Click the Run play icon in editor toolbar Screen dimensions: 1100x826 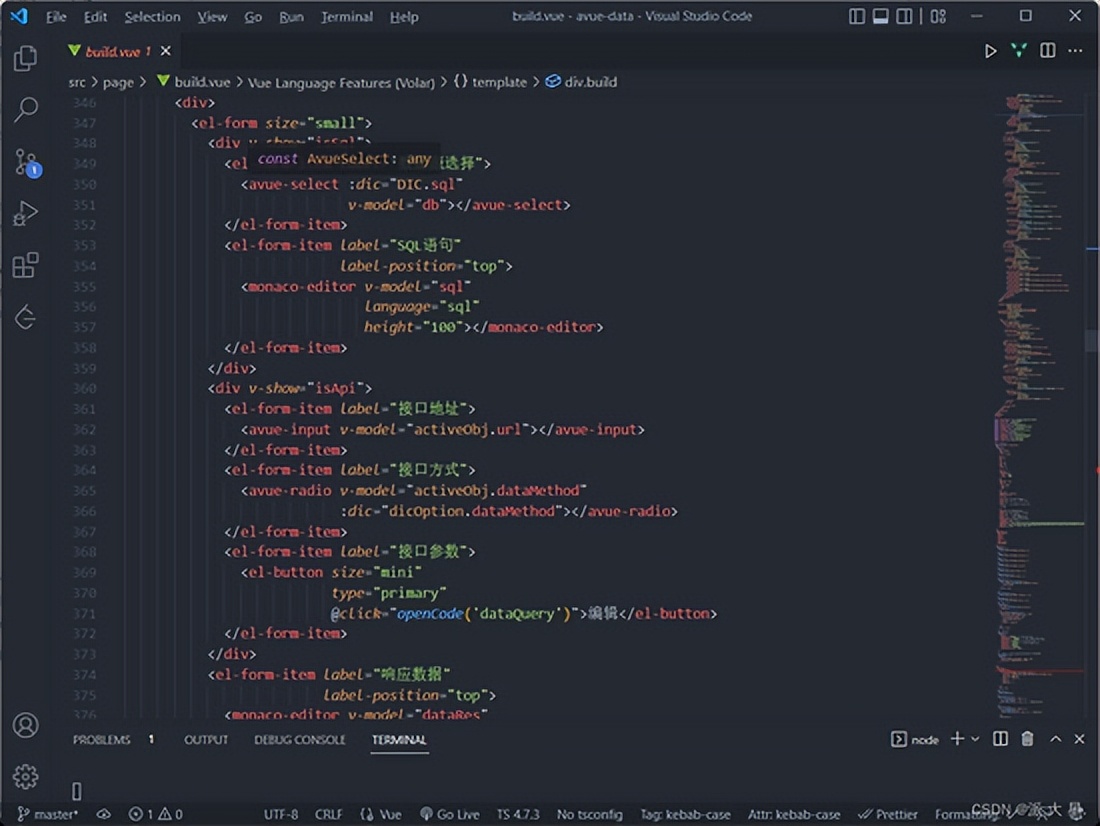coord(990,51)
